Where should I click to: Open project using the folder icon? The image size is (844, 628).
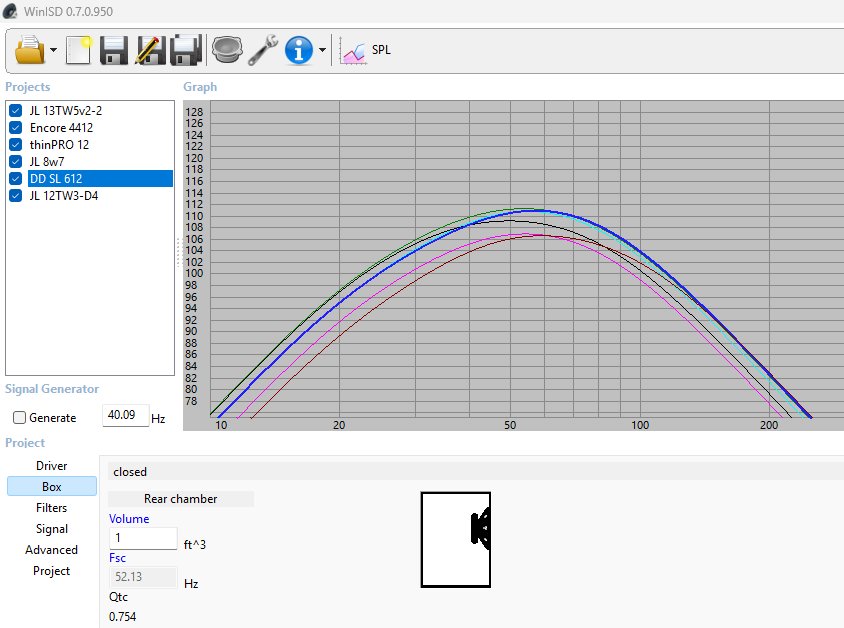30,50
